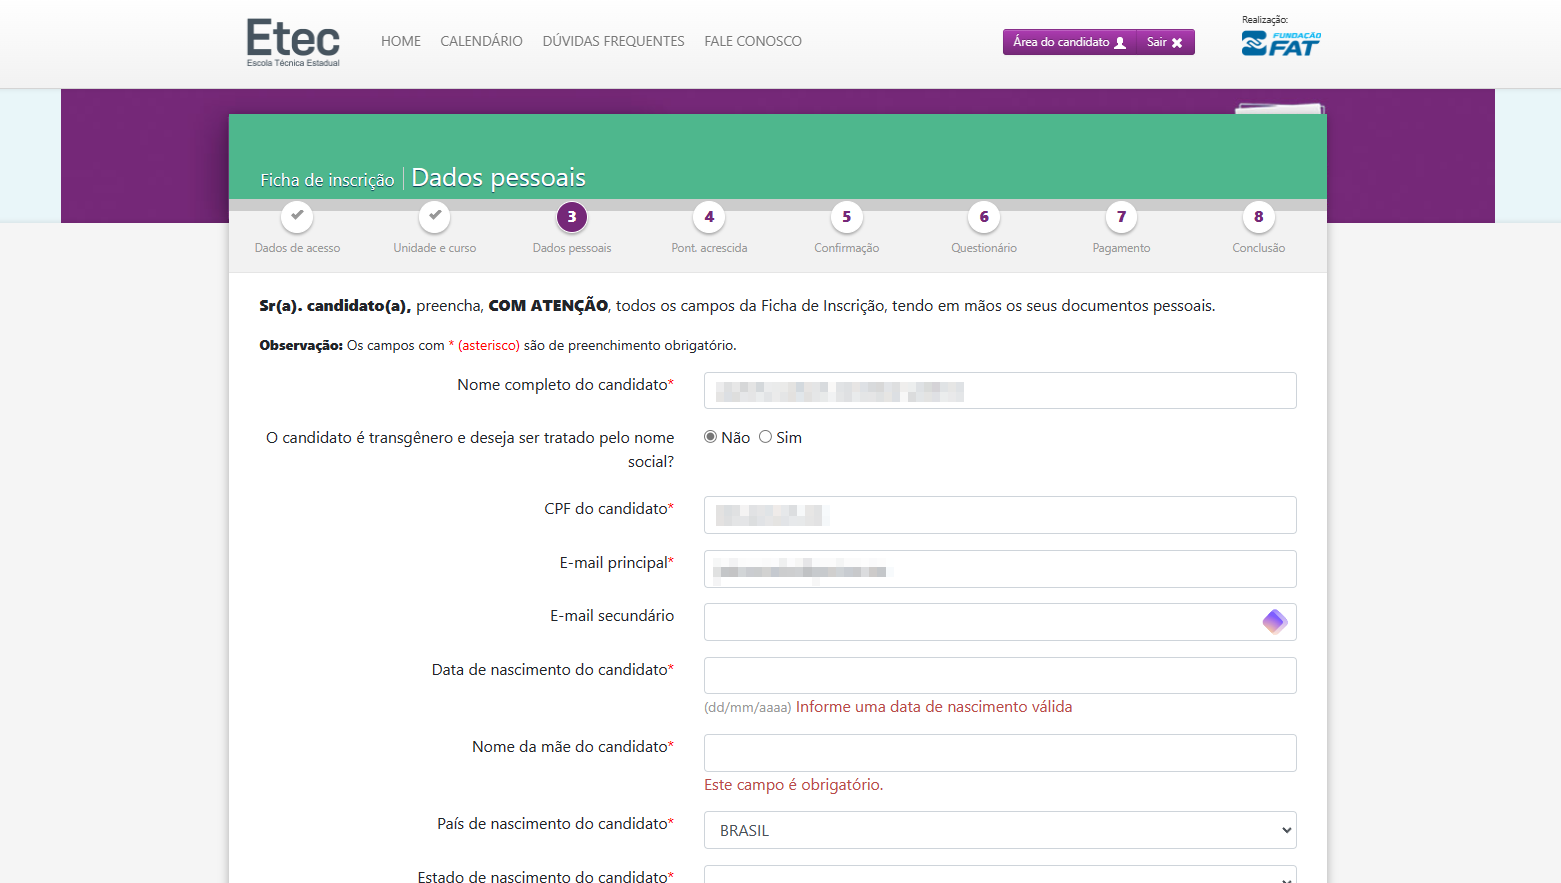This screenshot has height=883, width=1561.
Task: Select the Sim radio for nome social
Action: click(x=765, y=437)
